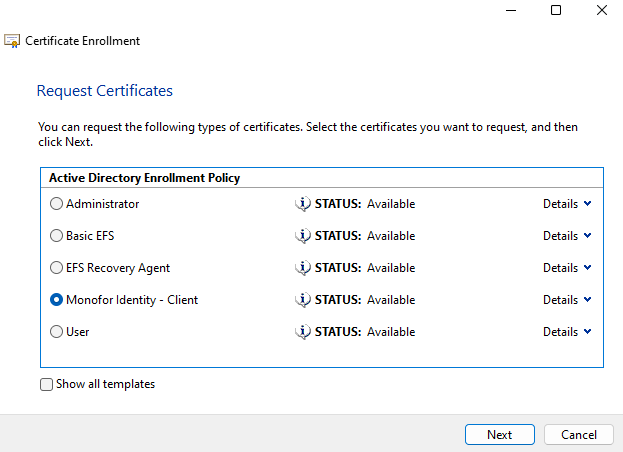This screenshot has width=623, height=452.
Task: Cancel the certificate enrollment
Action: coord(578,435)
